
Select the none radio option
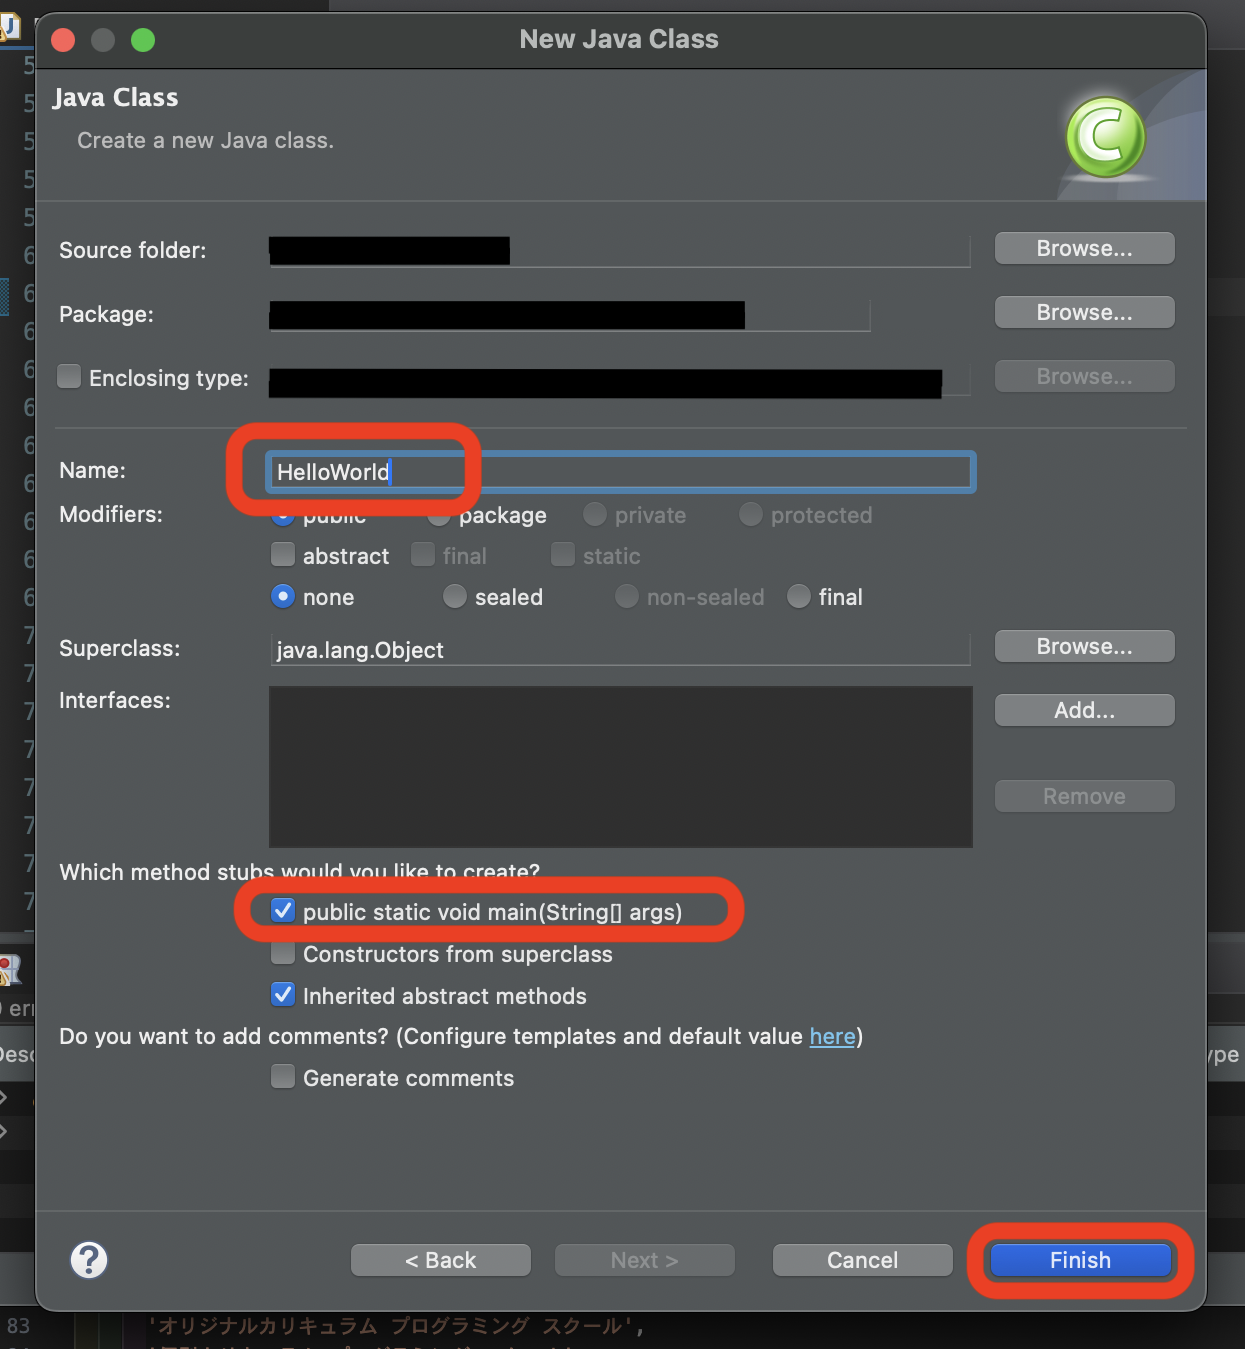(x=283, y=597)
